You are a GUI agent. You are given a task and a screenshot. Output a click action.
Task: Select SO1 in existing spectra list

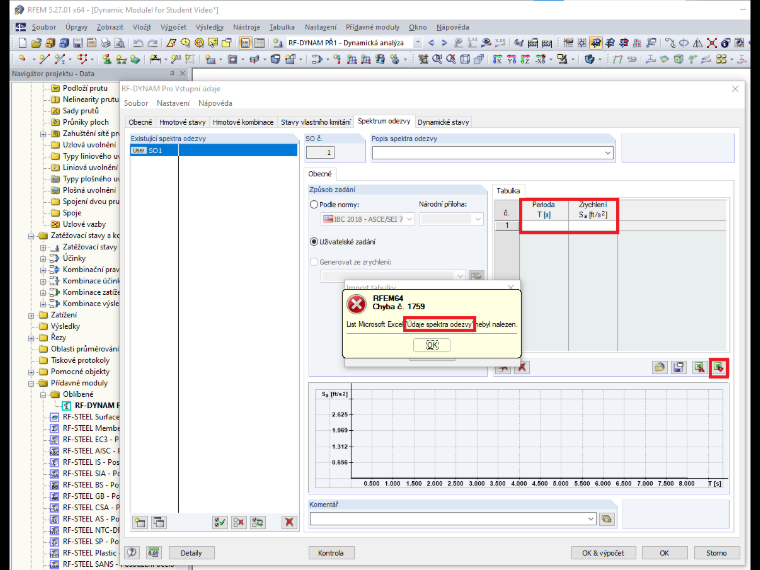[x=214, y=151]
